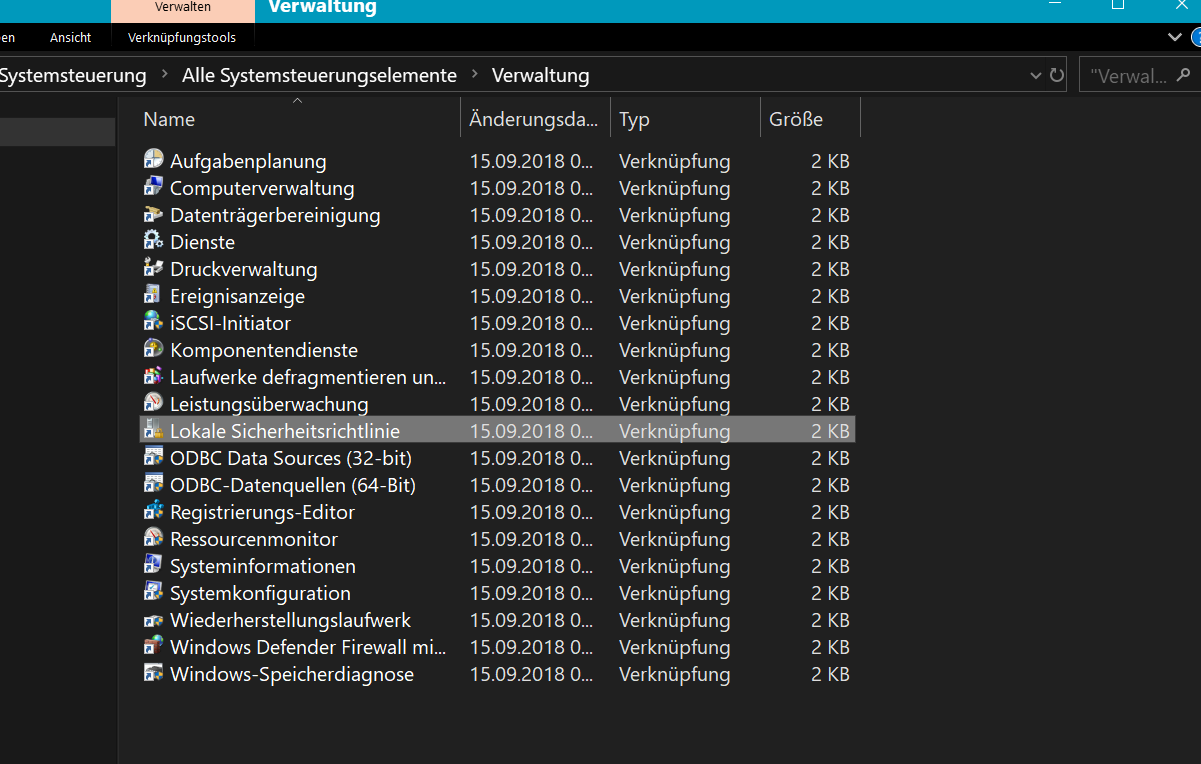Refresh the Verwaltung folder view

pyautogui.click(x=1057, y=76)
